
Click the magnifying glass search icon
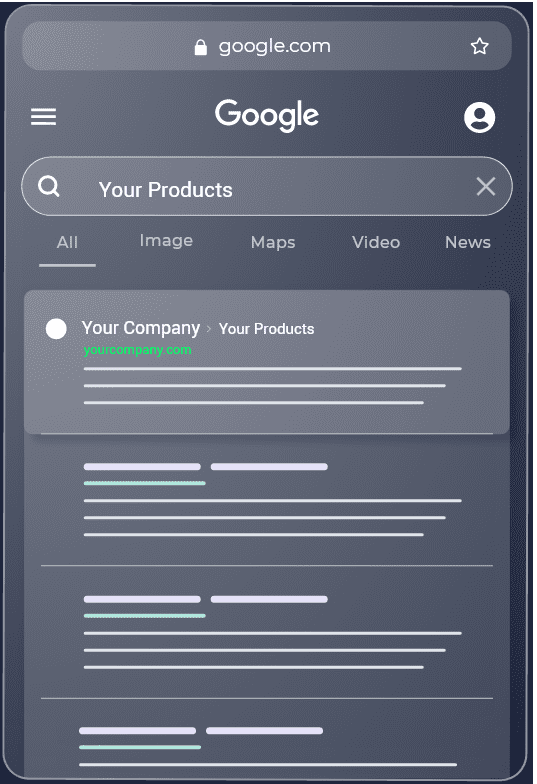pos(49,186)
